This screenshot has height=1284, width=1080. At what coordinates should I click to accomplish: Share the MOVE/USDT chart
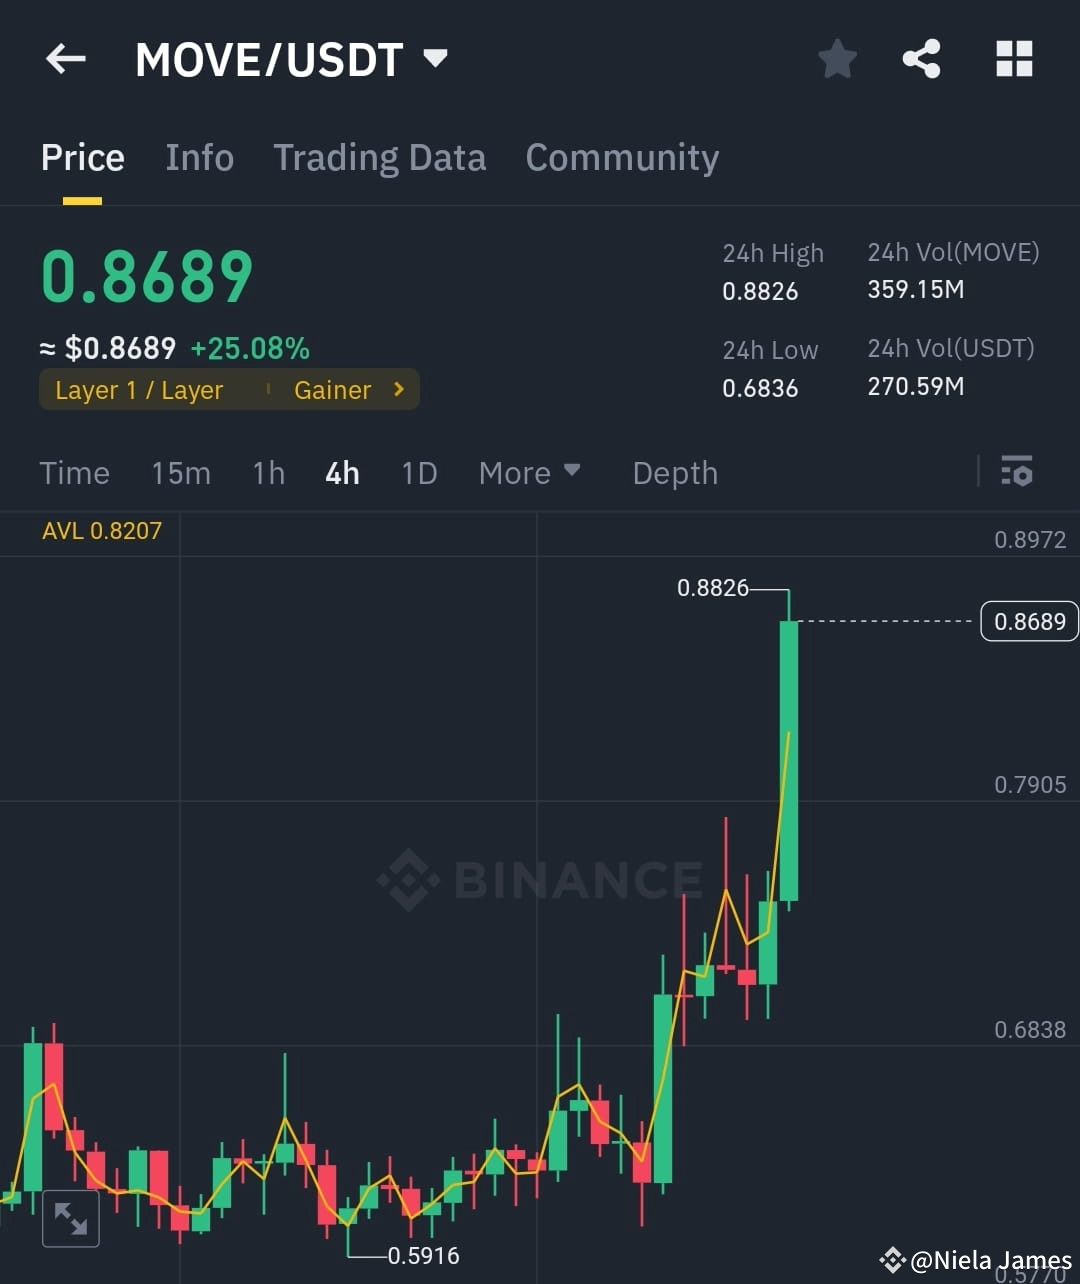921,58
